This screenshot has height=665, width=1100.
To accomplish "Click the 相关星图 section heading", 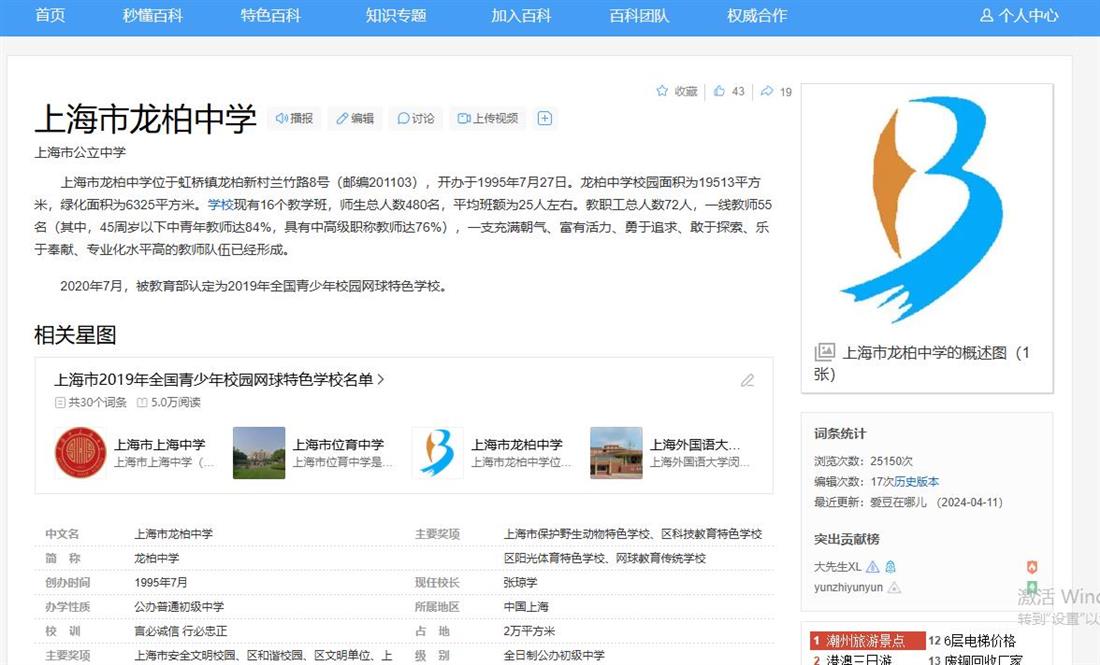I will coord(75,335).
